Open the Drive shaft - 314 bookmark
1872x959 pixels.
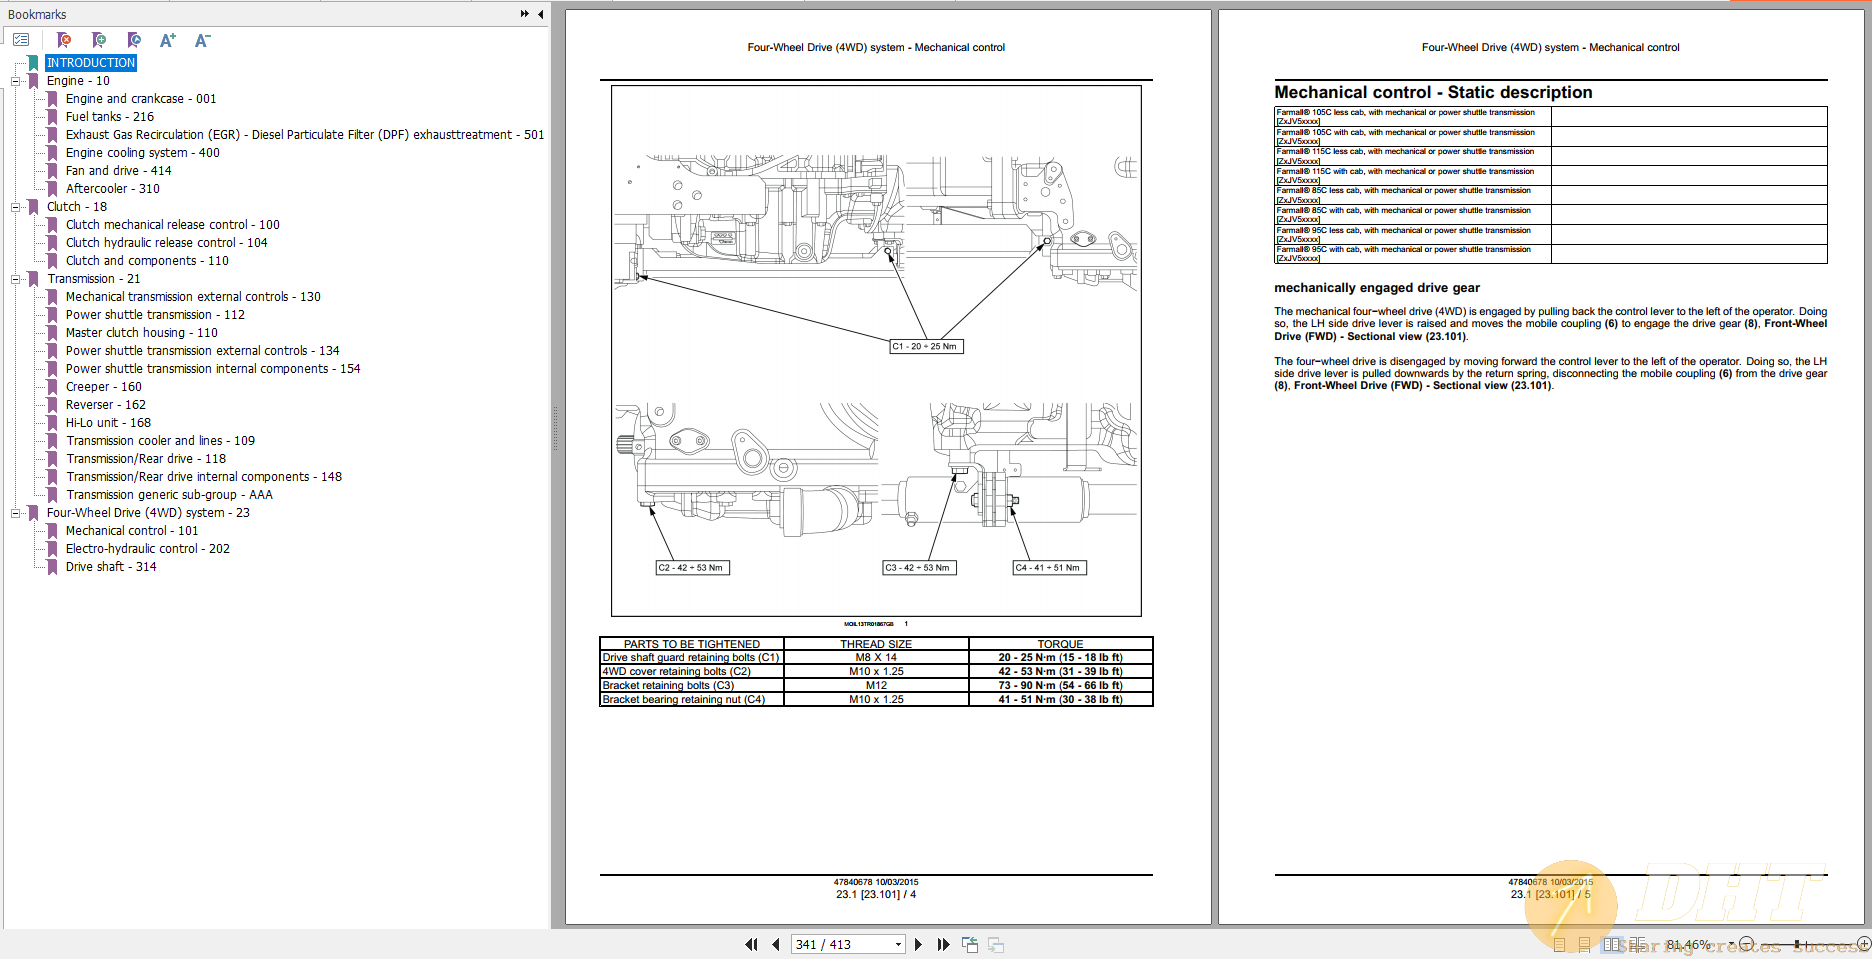coord(110,566)
